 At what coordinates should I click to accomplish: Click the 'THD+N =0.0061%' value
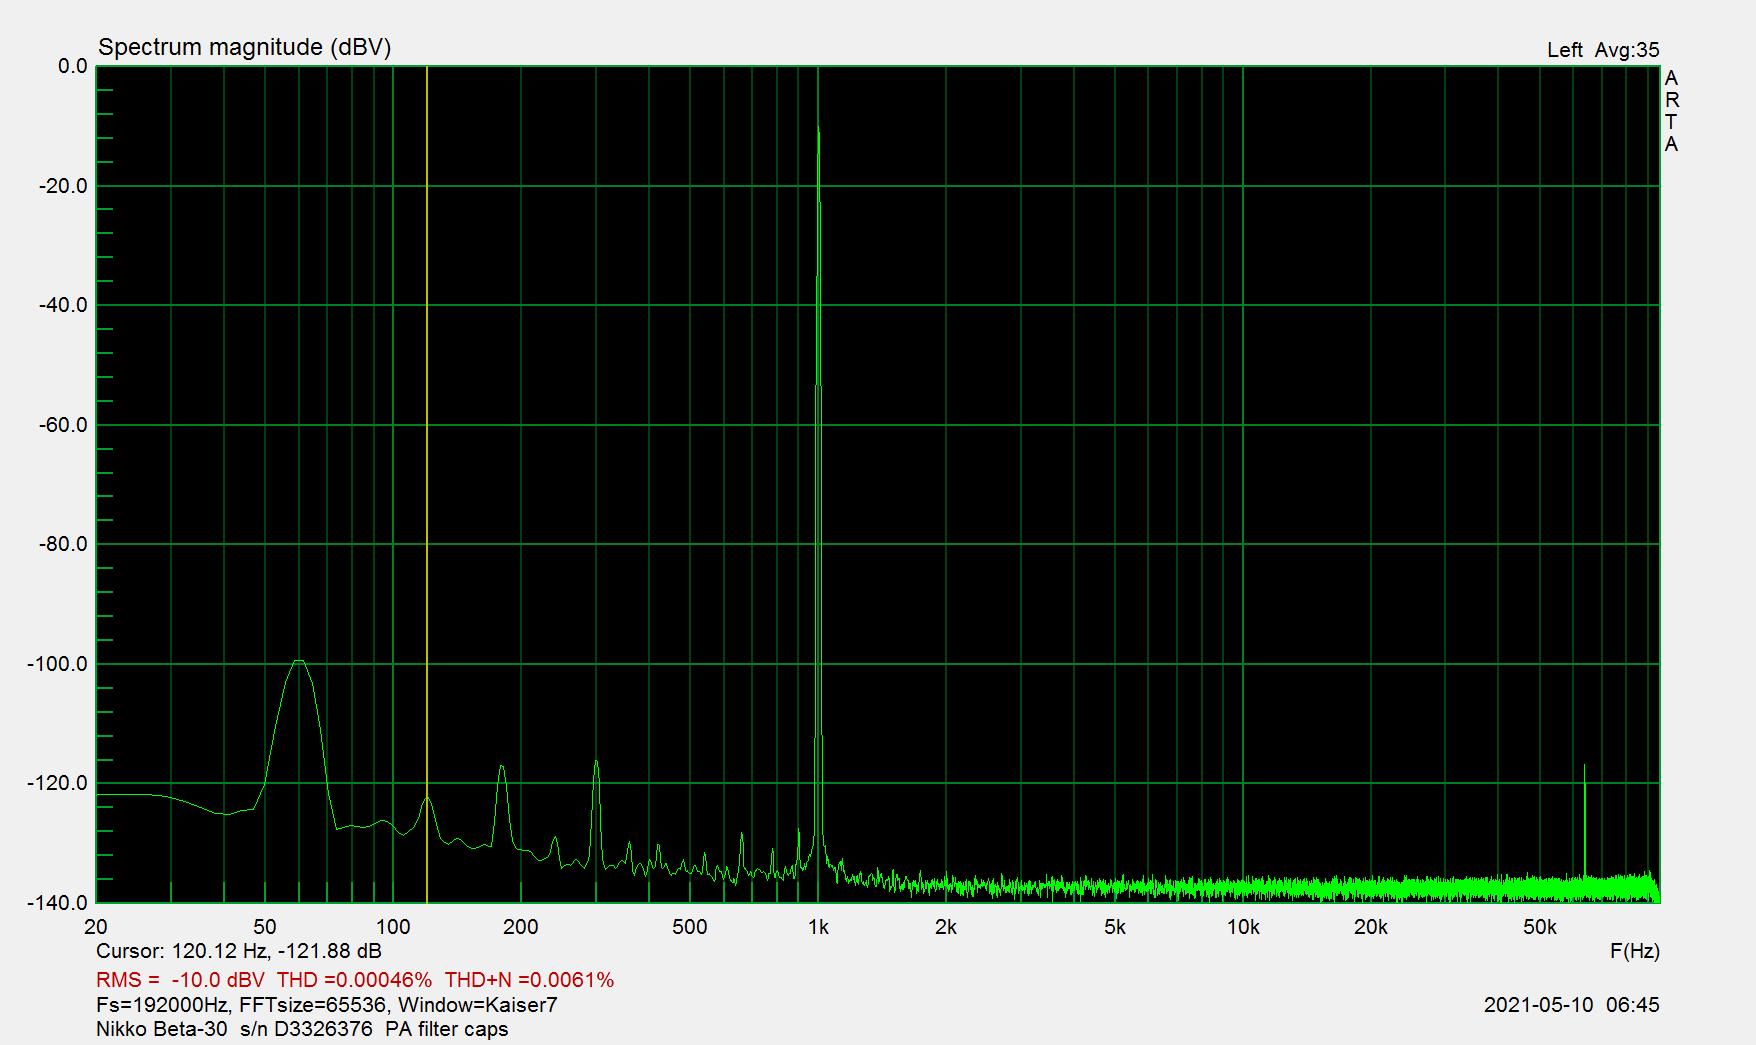point(529,980)
